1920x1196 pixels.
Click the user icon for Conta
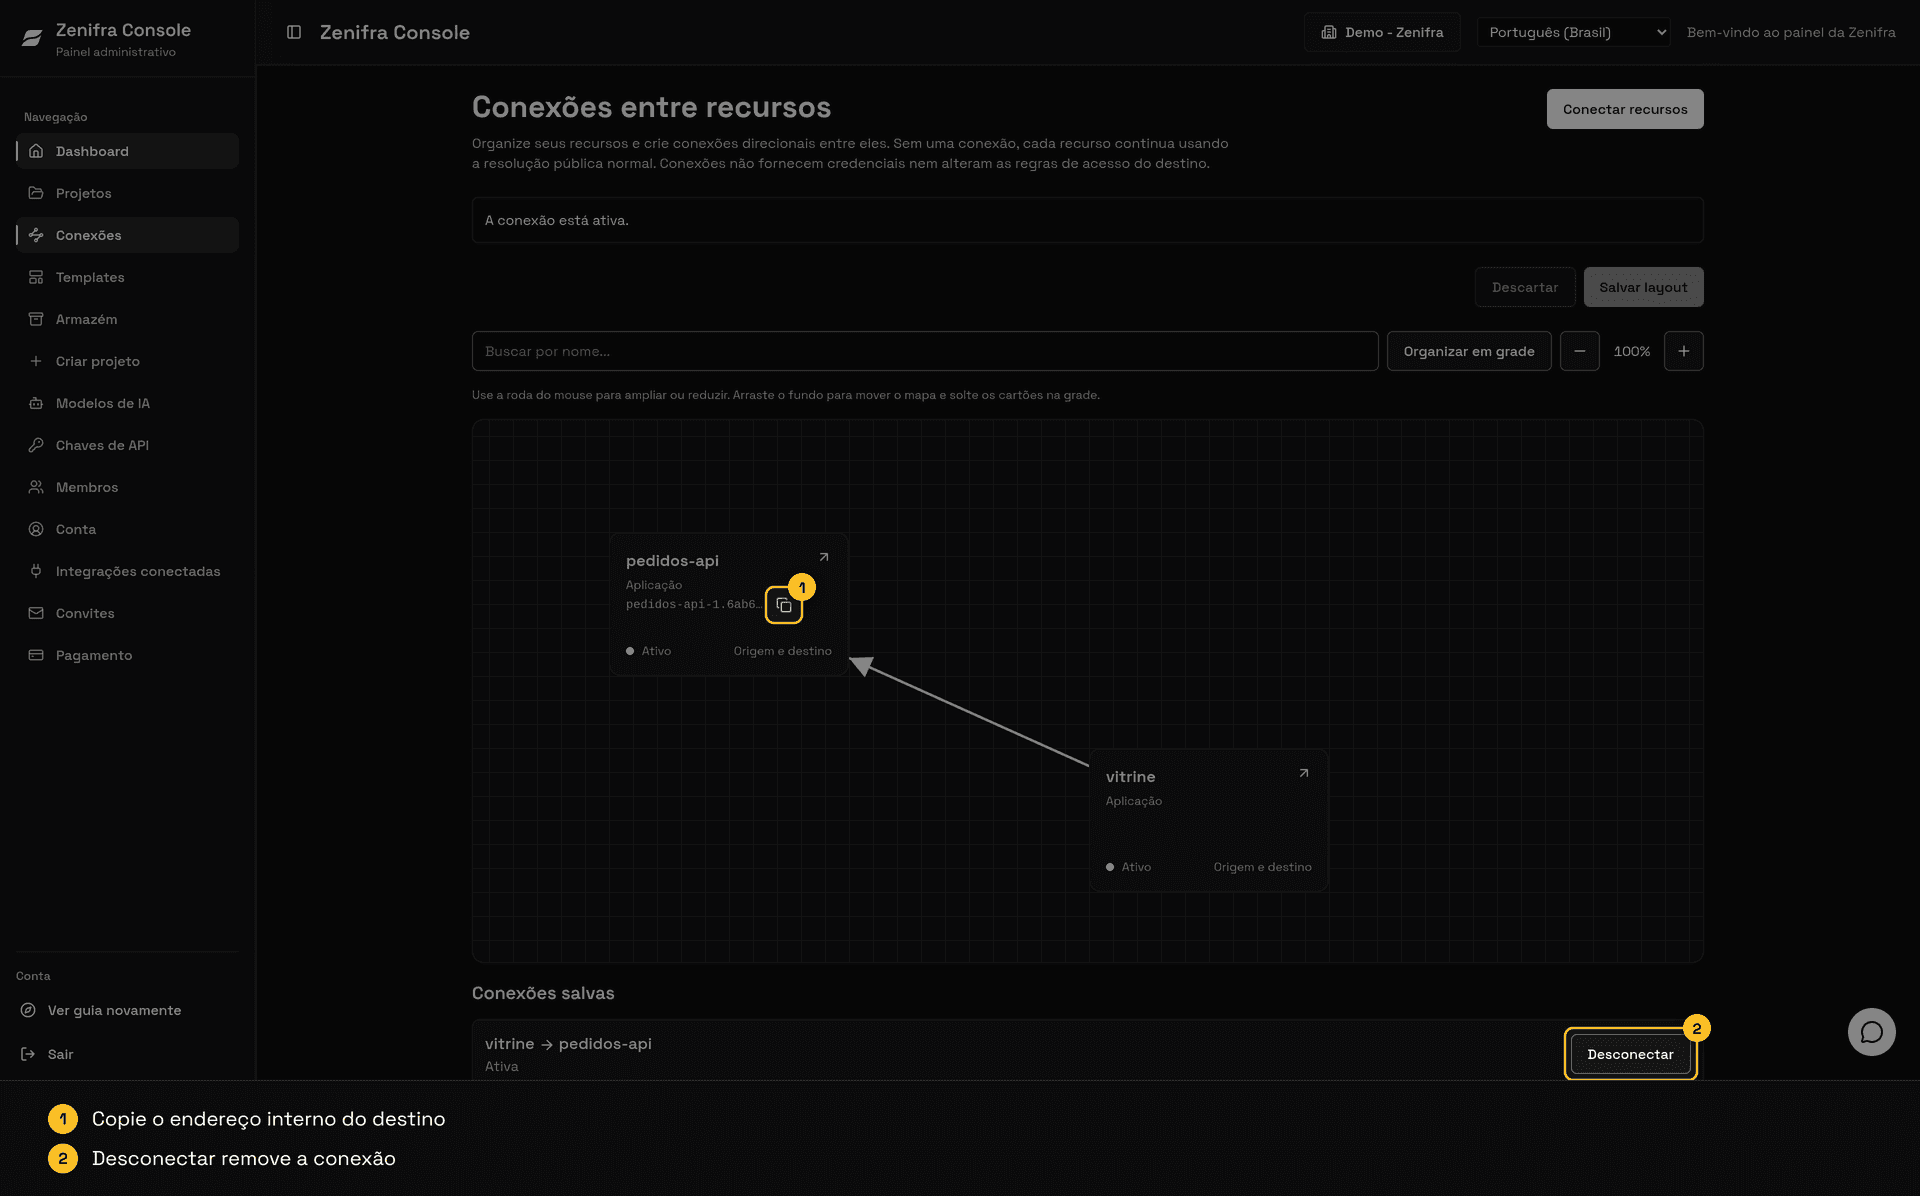36,529
